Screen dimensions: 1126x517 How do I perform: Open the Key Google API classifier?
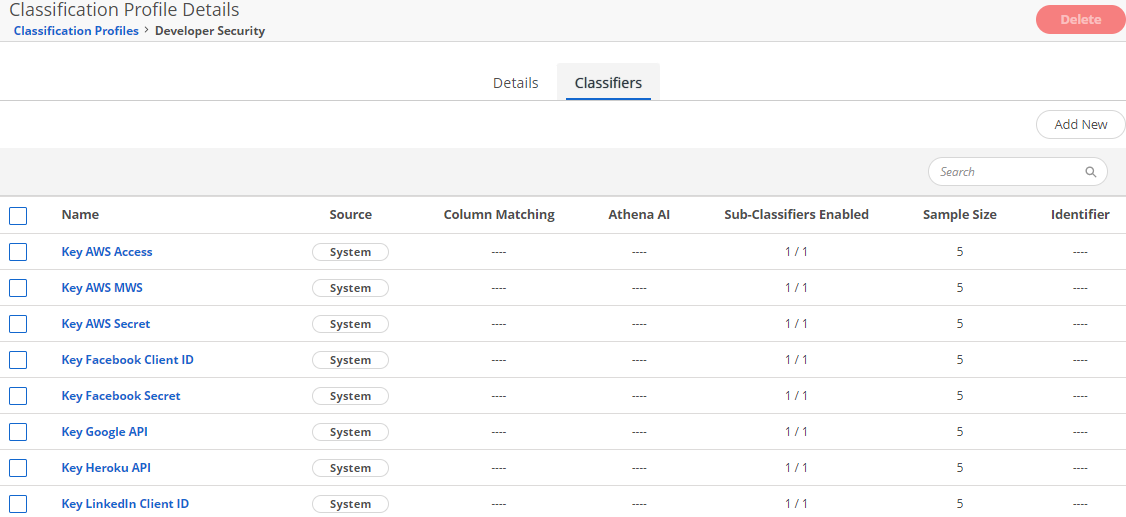click(105, 432)
